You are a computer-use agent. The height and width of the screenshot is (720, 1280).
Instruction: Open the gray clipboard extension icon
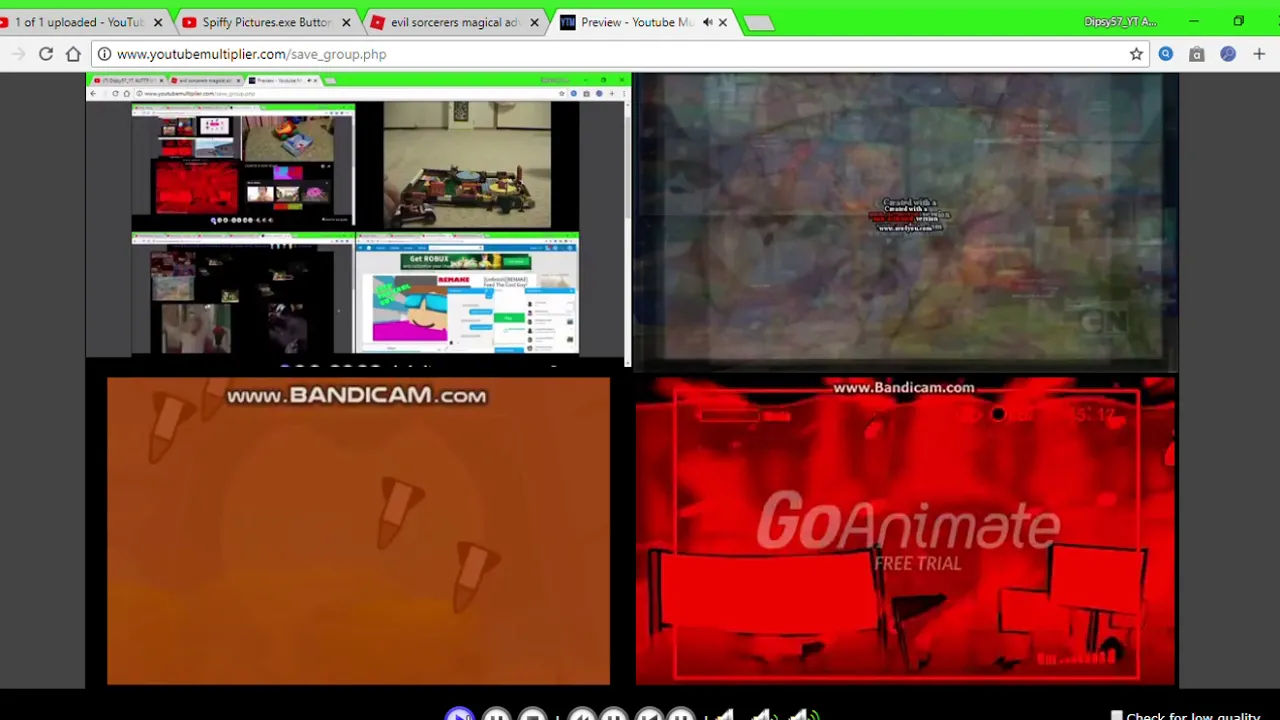point(1196,54)
